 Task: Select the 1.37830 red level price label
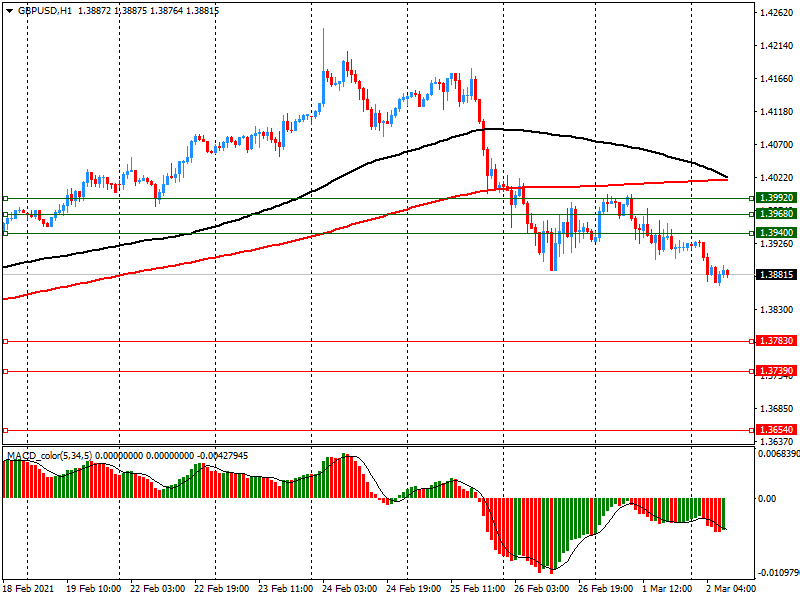tap(776, 341)
